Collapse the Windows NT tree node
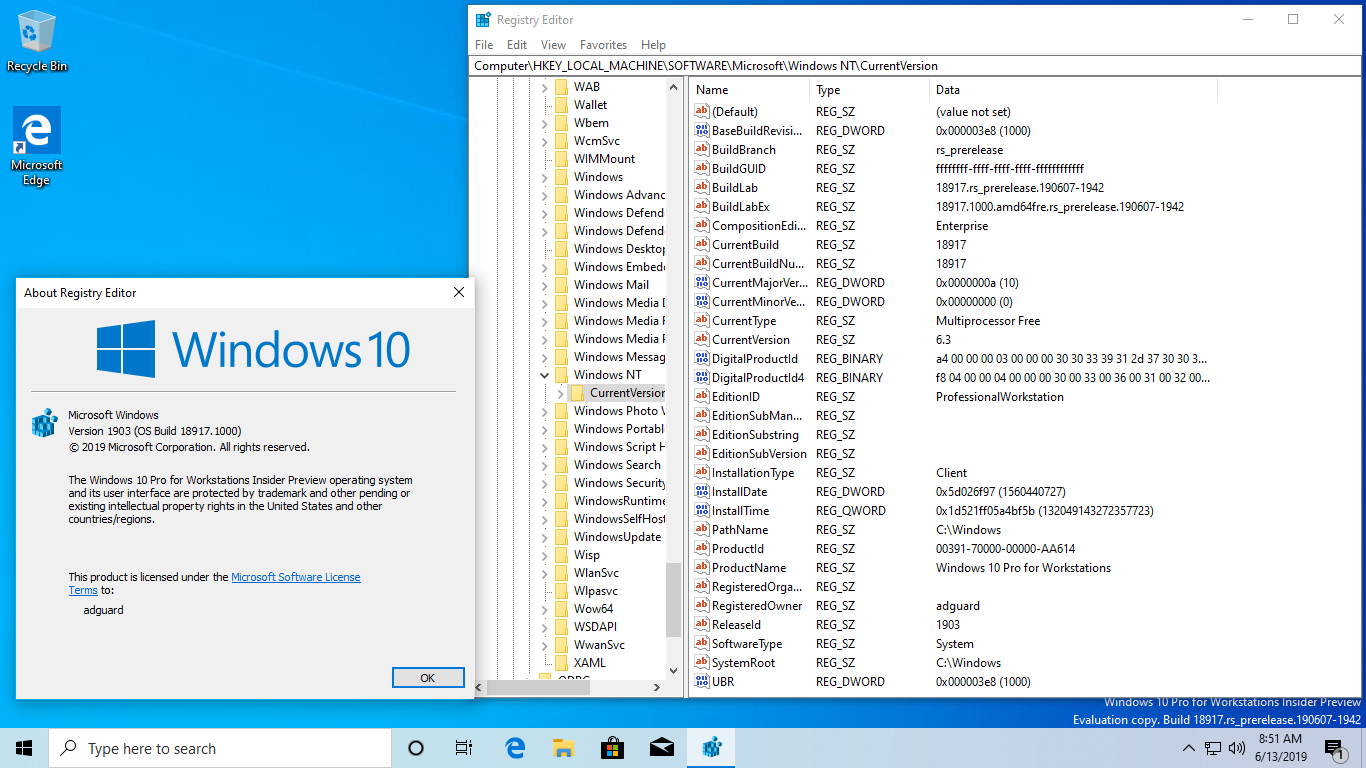Image resolution: width=1366 pixels, height=768 pixels. 545,375
